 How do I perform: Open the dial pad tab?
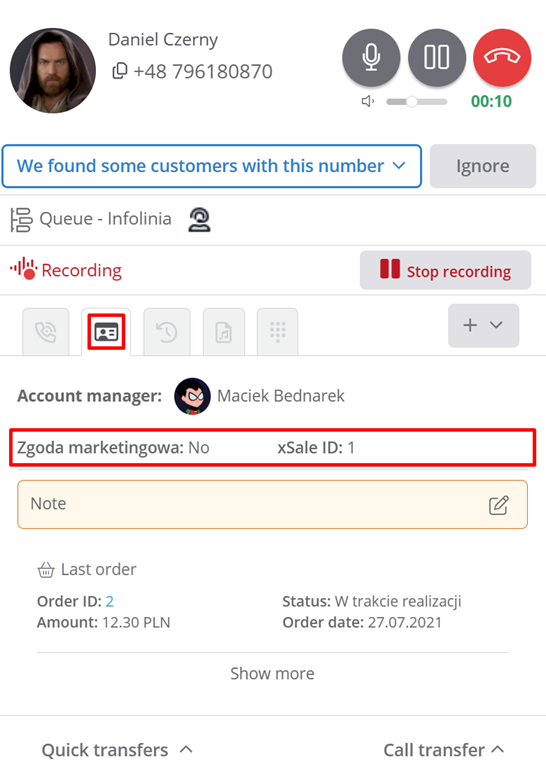[x=277, y=332]
